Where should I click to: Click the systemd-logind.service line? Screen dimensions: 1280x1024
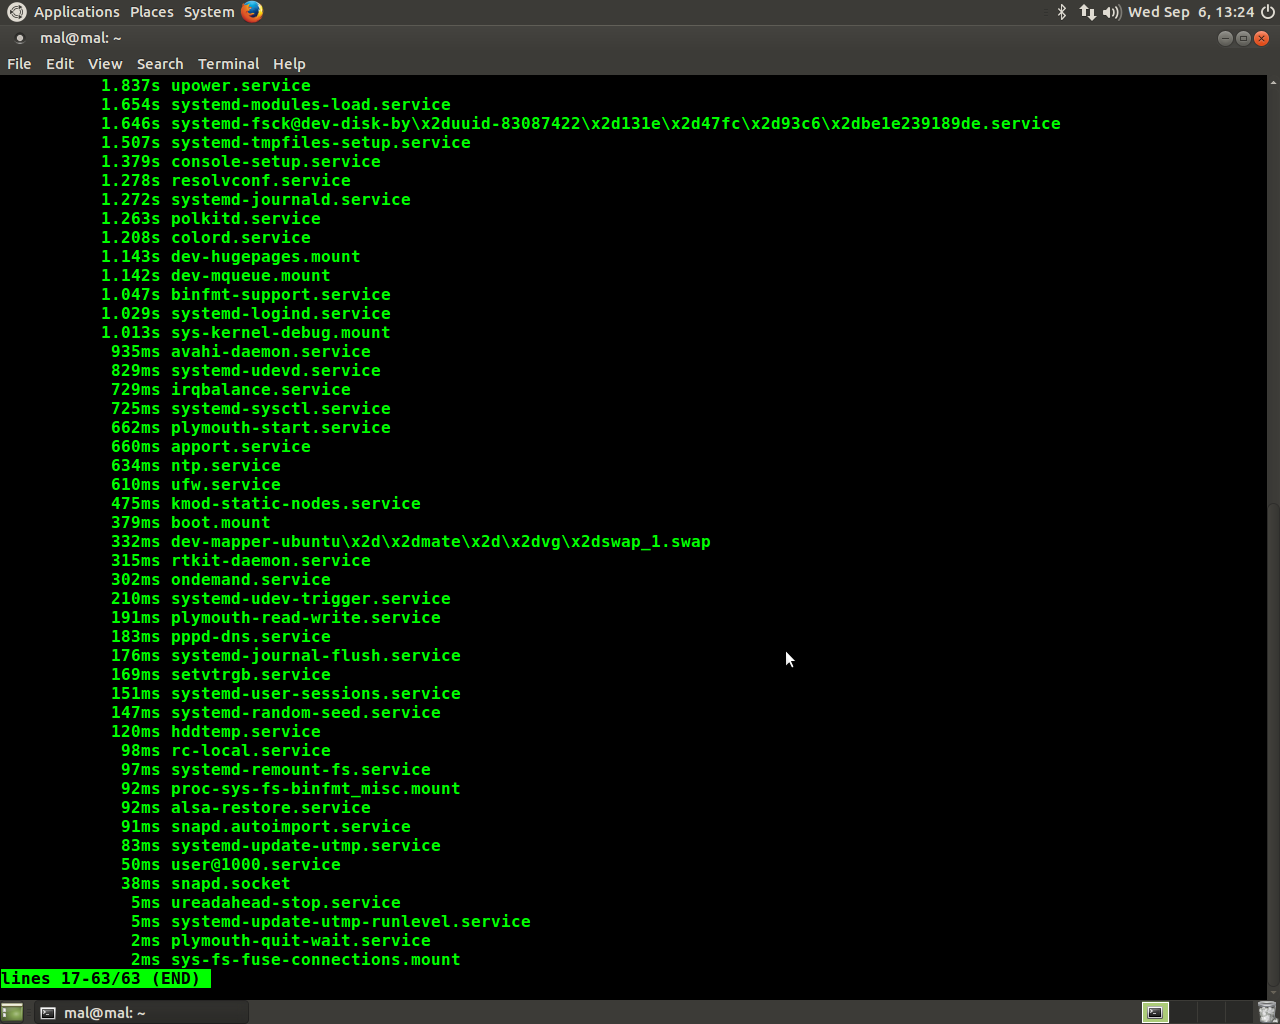pyautogui.click(x=245, y=314)
